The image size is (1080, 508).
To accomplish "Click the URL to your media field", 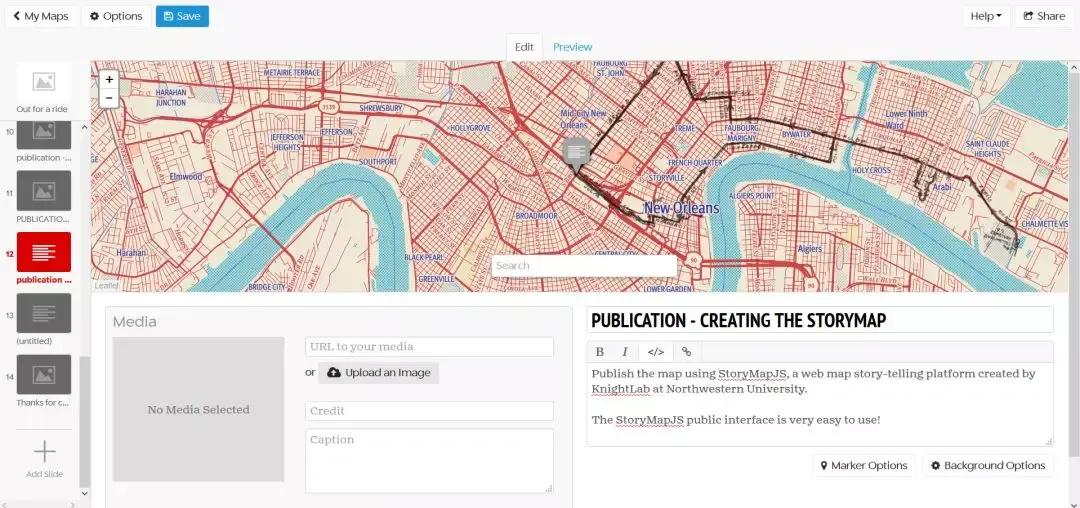I will 429,347.
